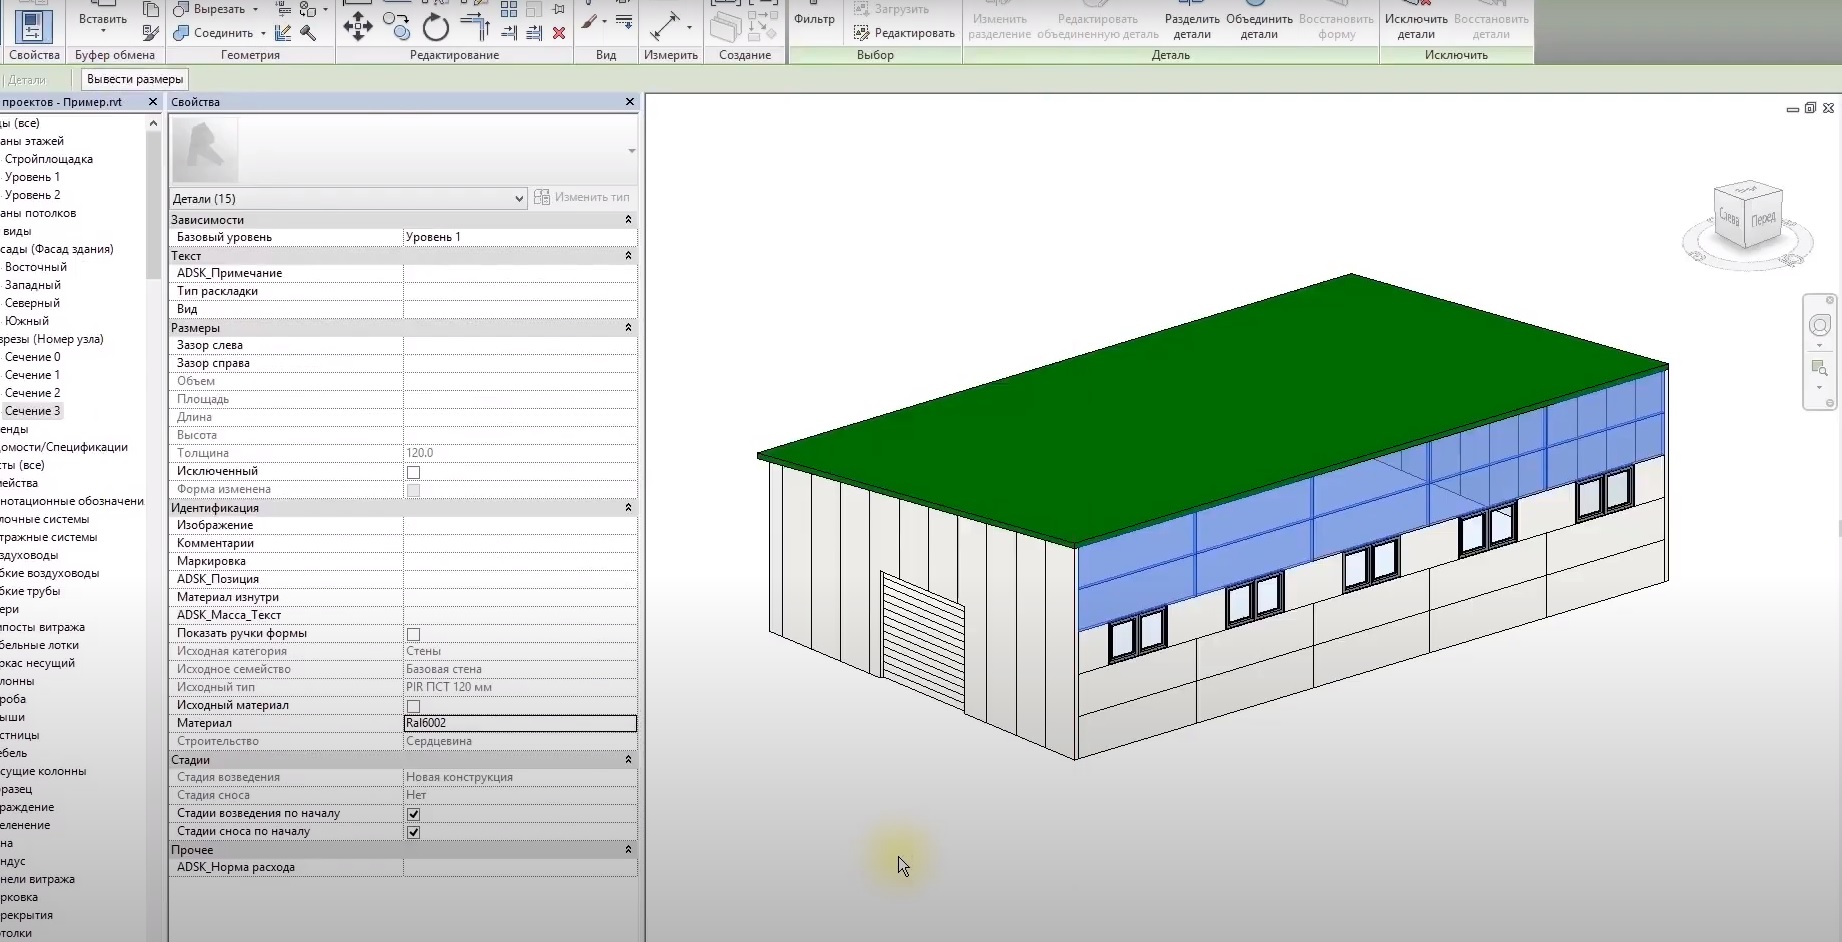Open the Детали (15) type filter dropdown
This screenshot has width=1842, height=942.
[348, 198]
